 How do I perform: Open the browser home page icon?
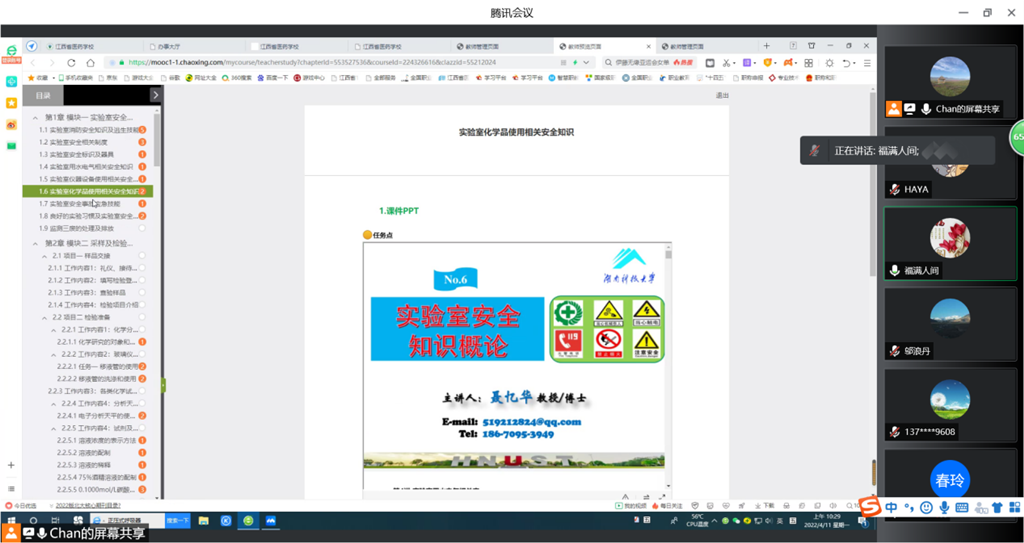tap(91, 63)
